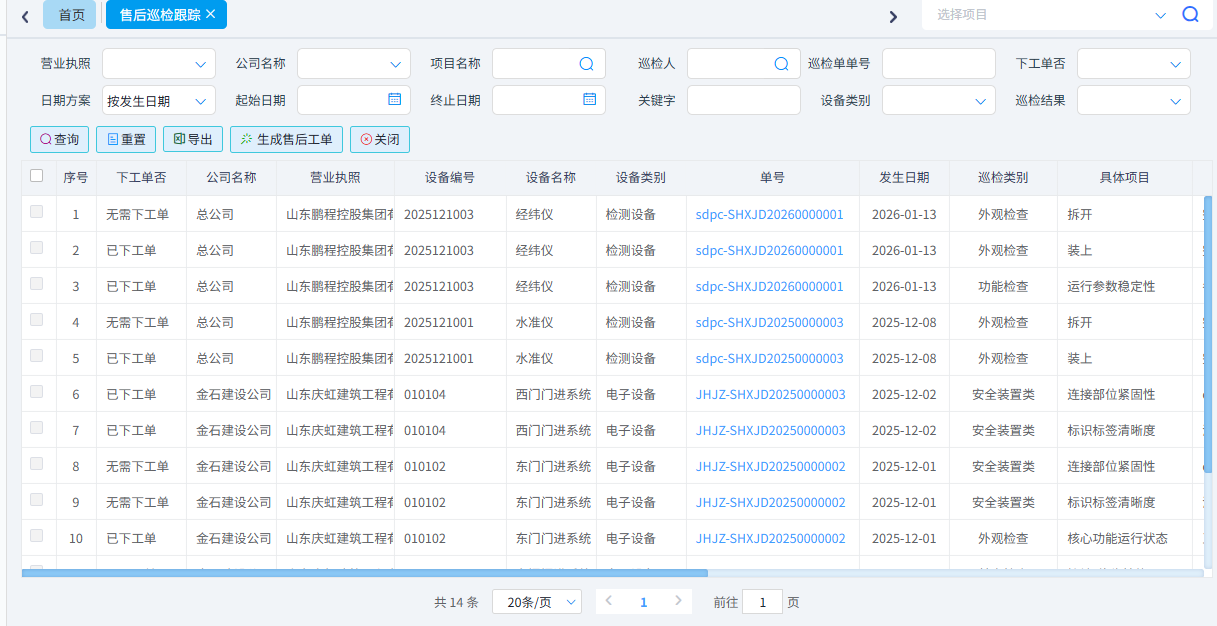Screen dimensions: 1217x626
Task: Click the page number input field
Action: click(762, 601)
